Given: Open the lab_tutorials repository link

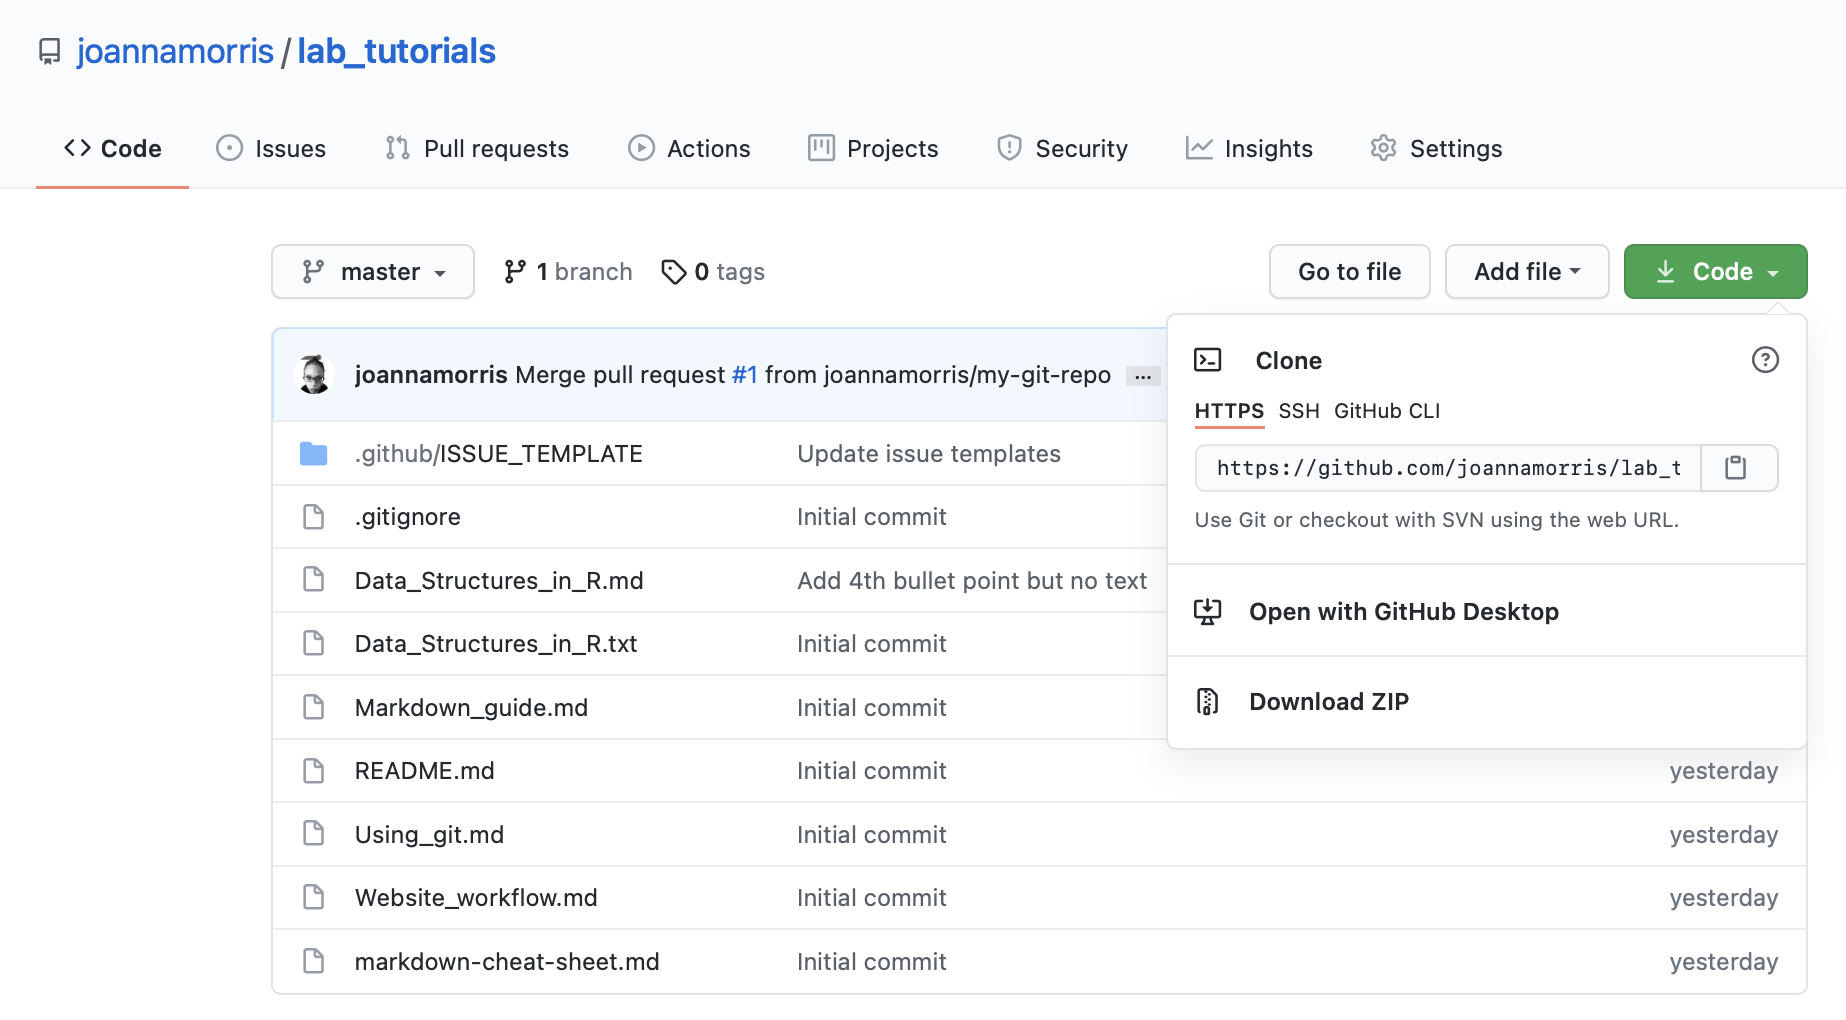Looking at the screenshot, I should click(396, 51).
